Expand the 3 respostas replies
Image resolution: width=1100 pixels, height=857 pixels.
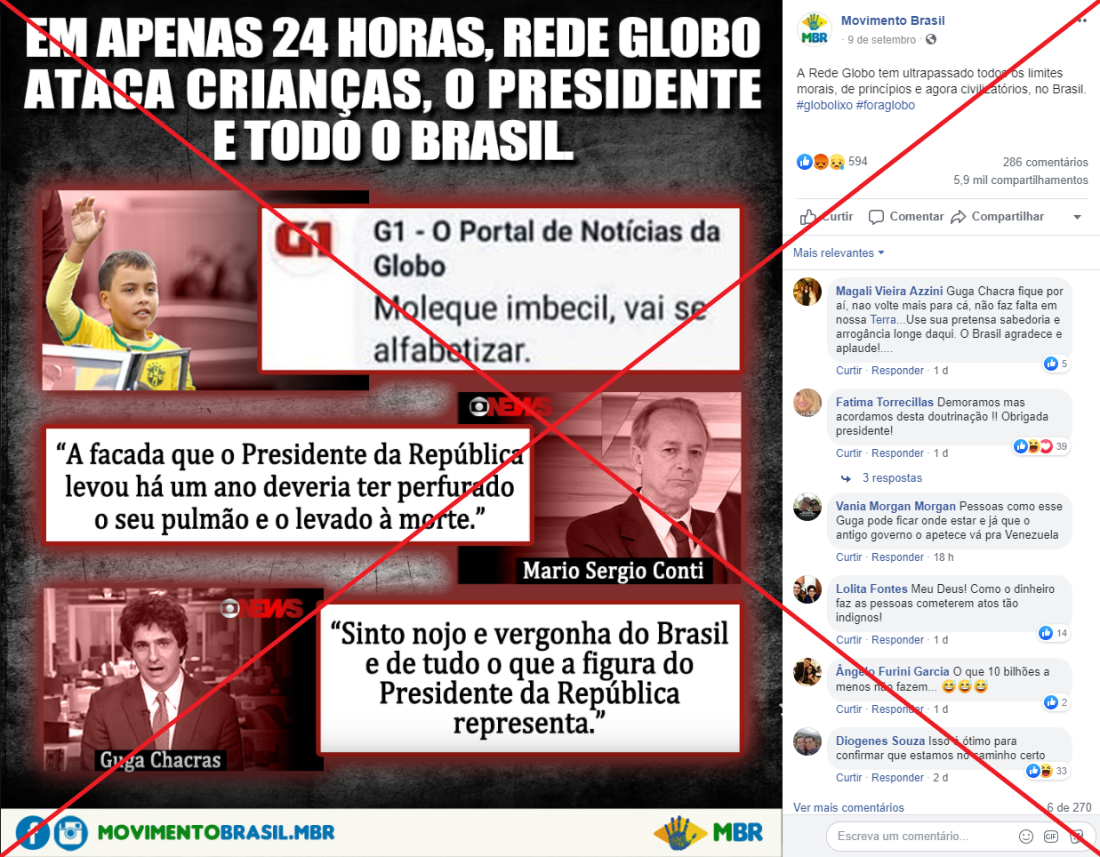point(892,478)
